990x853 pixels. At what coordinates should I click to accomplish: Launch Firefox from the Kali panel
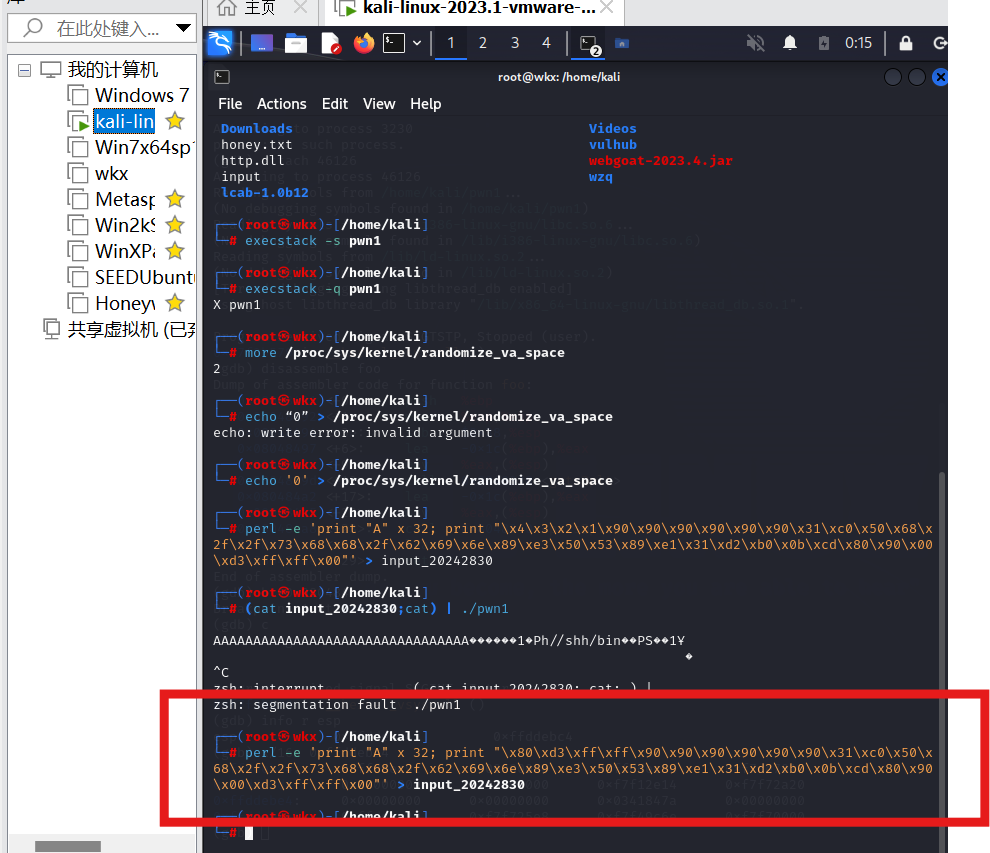pyautogui.click(x=364, y=43)
